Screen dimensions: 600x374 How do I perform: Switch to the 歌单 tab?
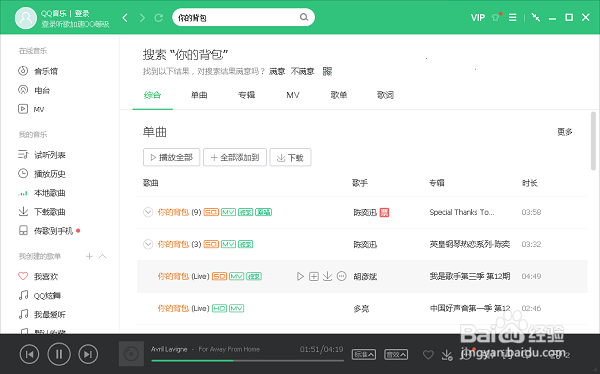pos(339,95)
